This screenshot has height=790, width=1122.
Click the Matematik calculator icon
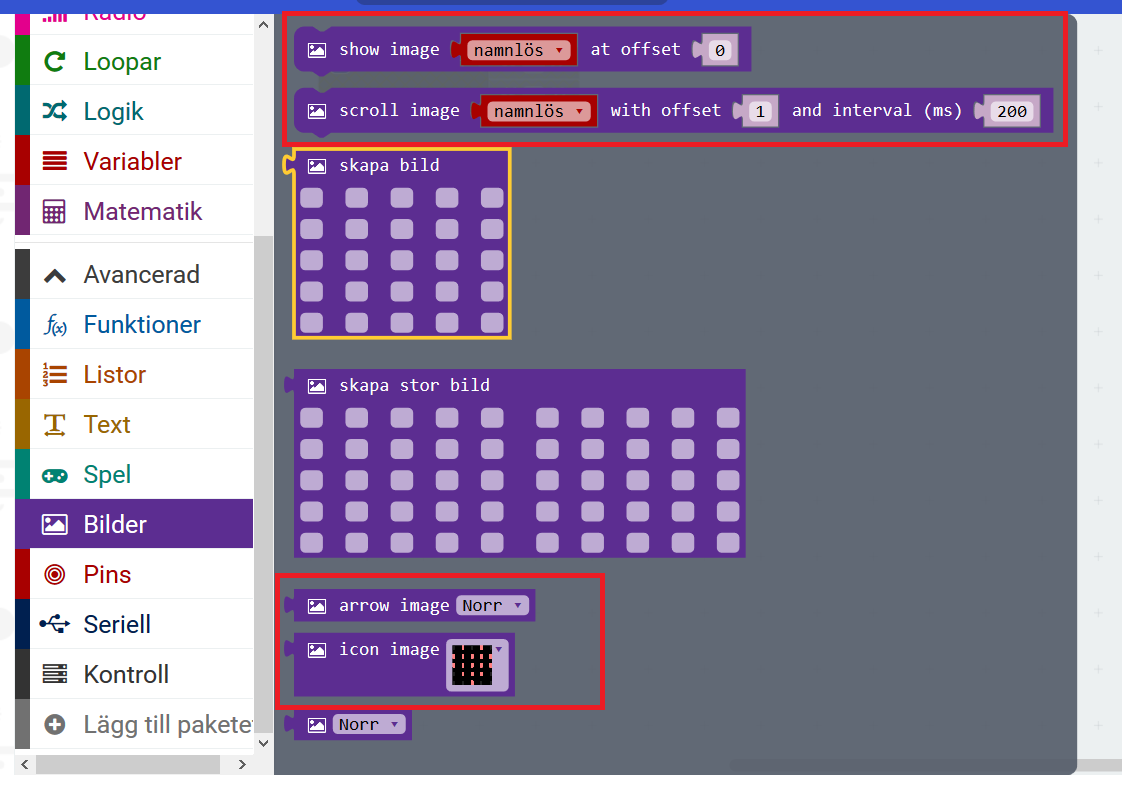click(x=54, y=212)
